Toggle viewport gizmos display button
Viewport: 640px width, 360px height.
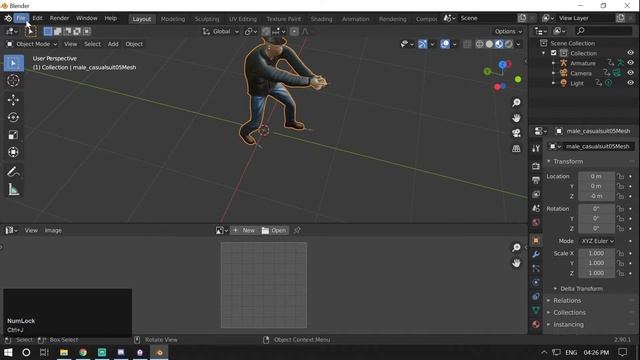(422, 44)
